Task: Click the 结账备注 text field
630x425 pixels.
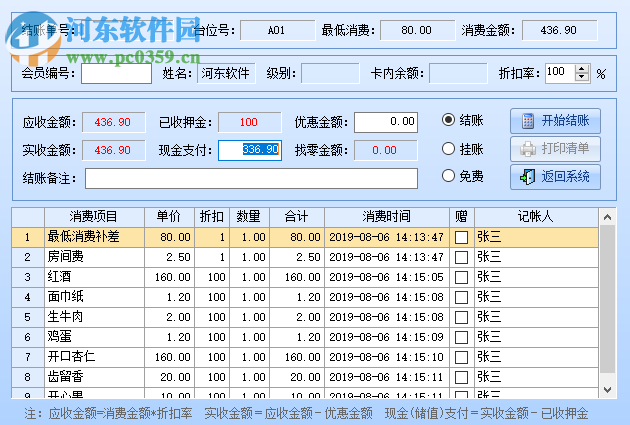Action: click(252, 178)
